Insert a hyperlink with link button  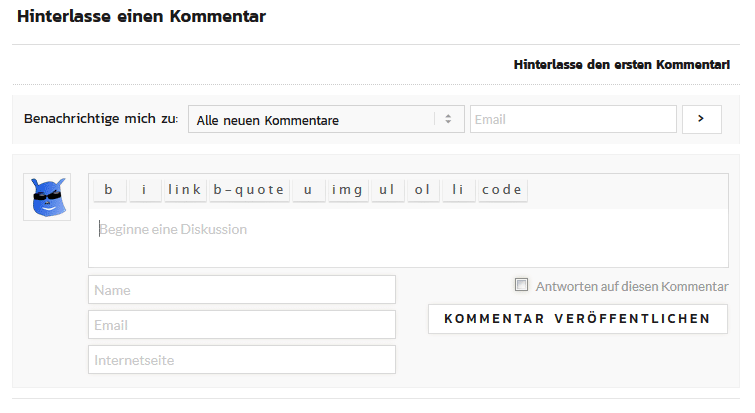click(x=185, y=190)
